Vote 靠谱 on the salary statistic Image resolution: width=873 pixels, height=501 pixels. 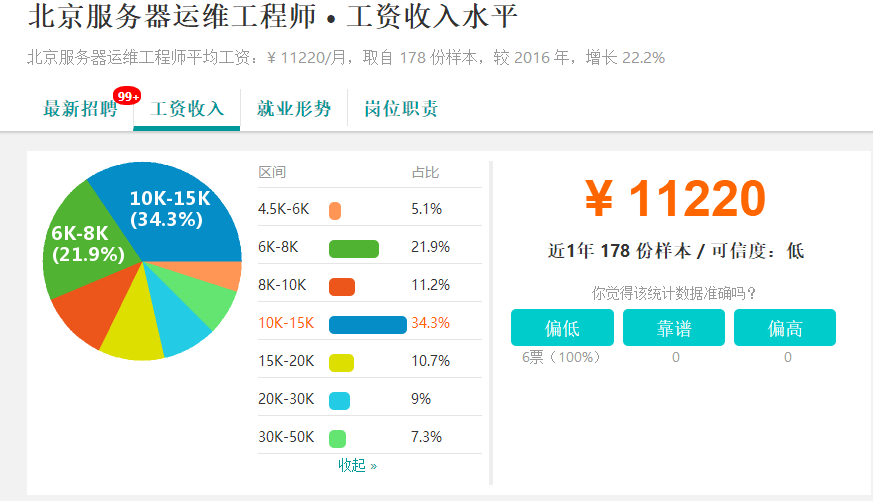click(x=674, y=328)
